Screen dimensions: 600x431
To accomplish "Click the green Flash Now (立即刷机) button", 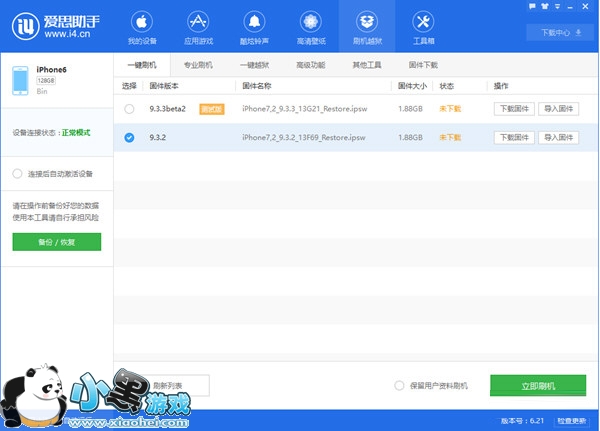I will tap(538, 385).
